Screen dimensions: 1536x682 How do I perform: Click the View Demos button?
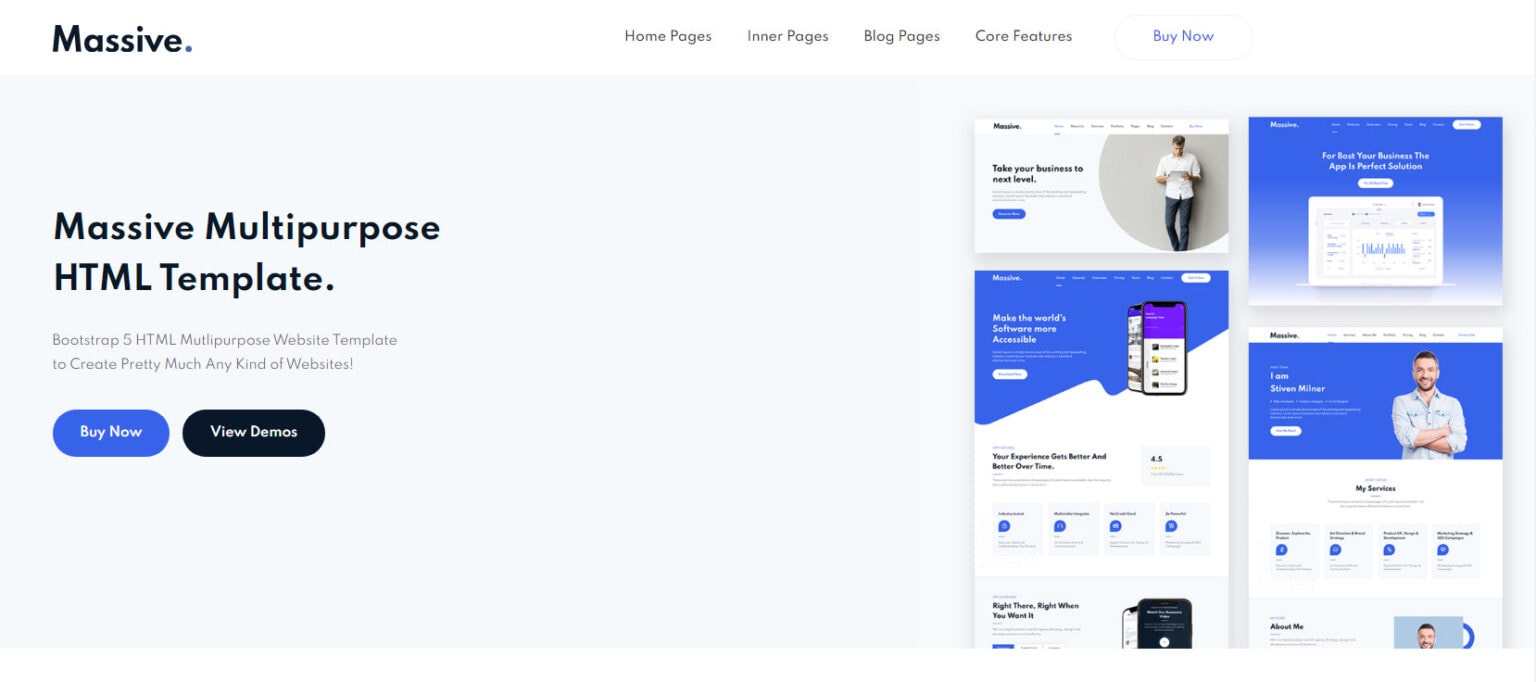pyautogui.click(x=253, y=432)
